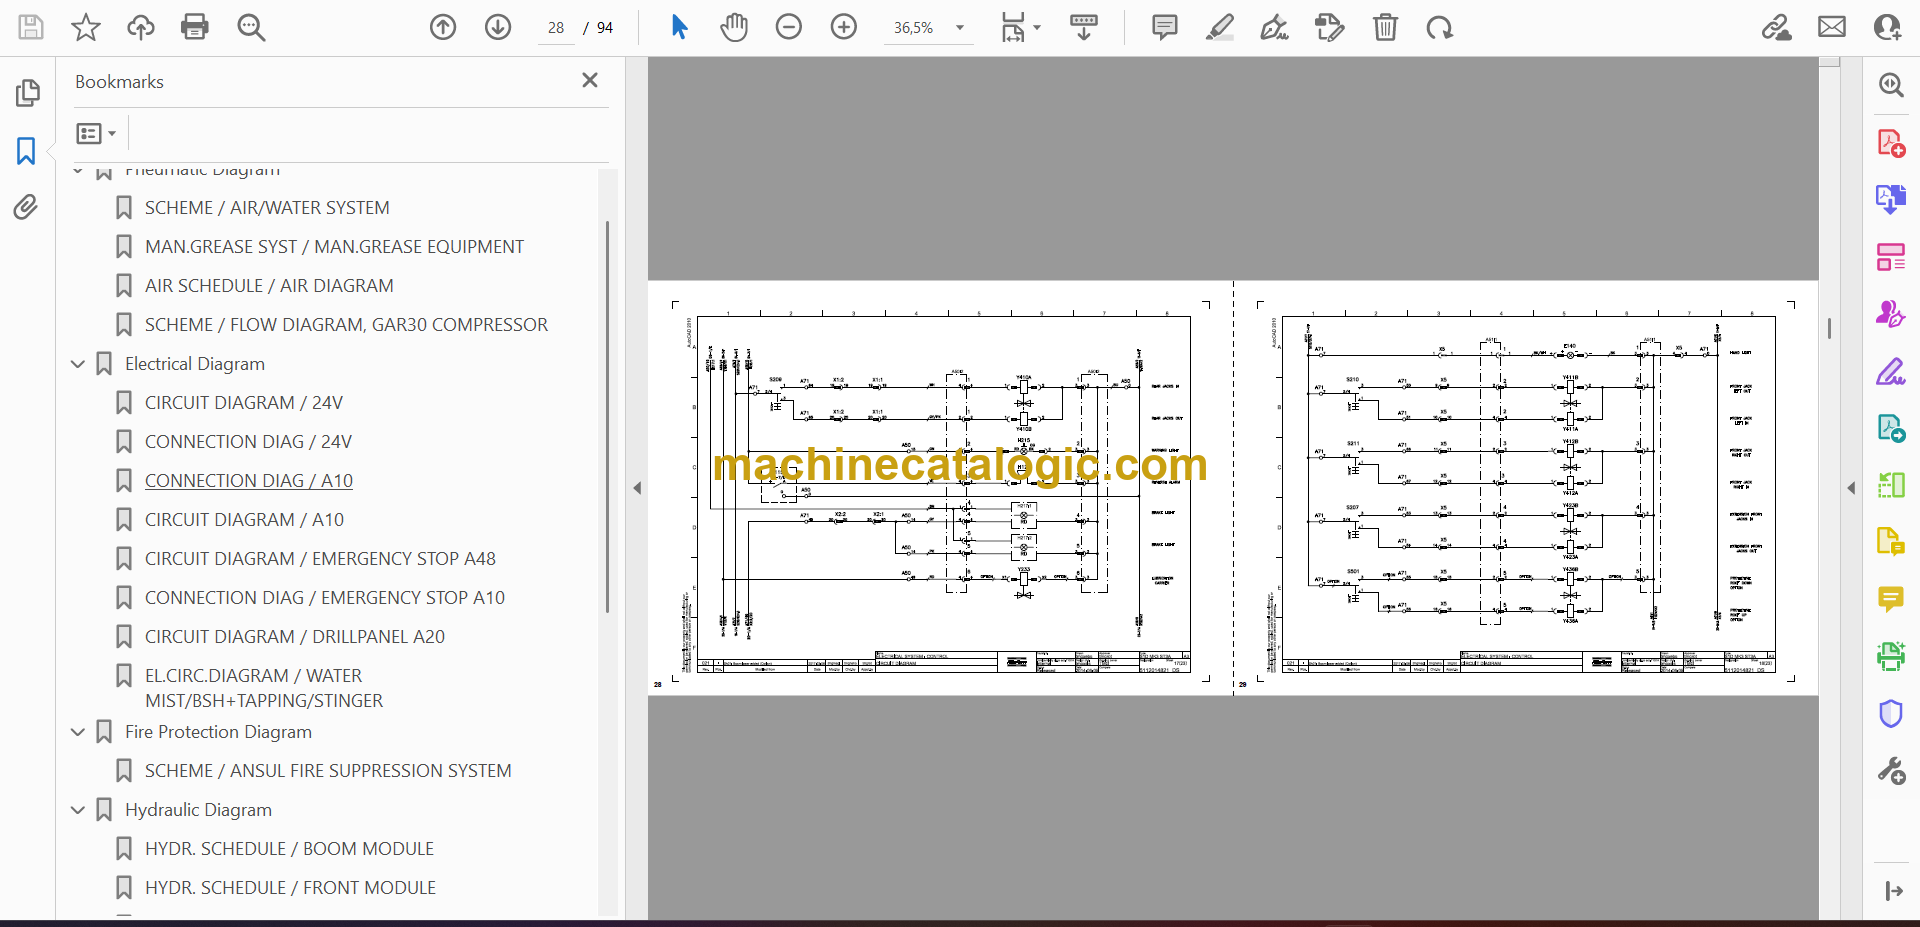Open Protect shield tool

[1890, 713]
